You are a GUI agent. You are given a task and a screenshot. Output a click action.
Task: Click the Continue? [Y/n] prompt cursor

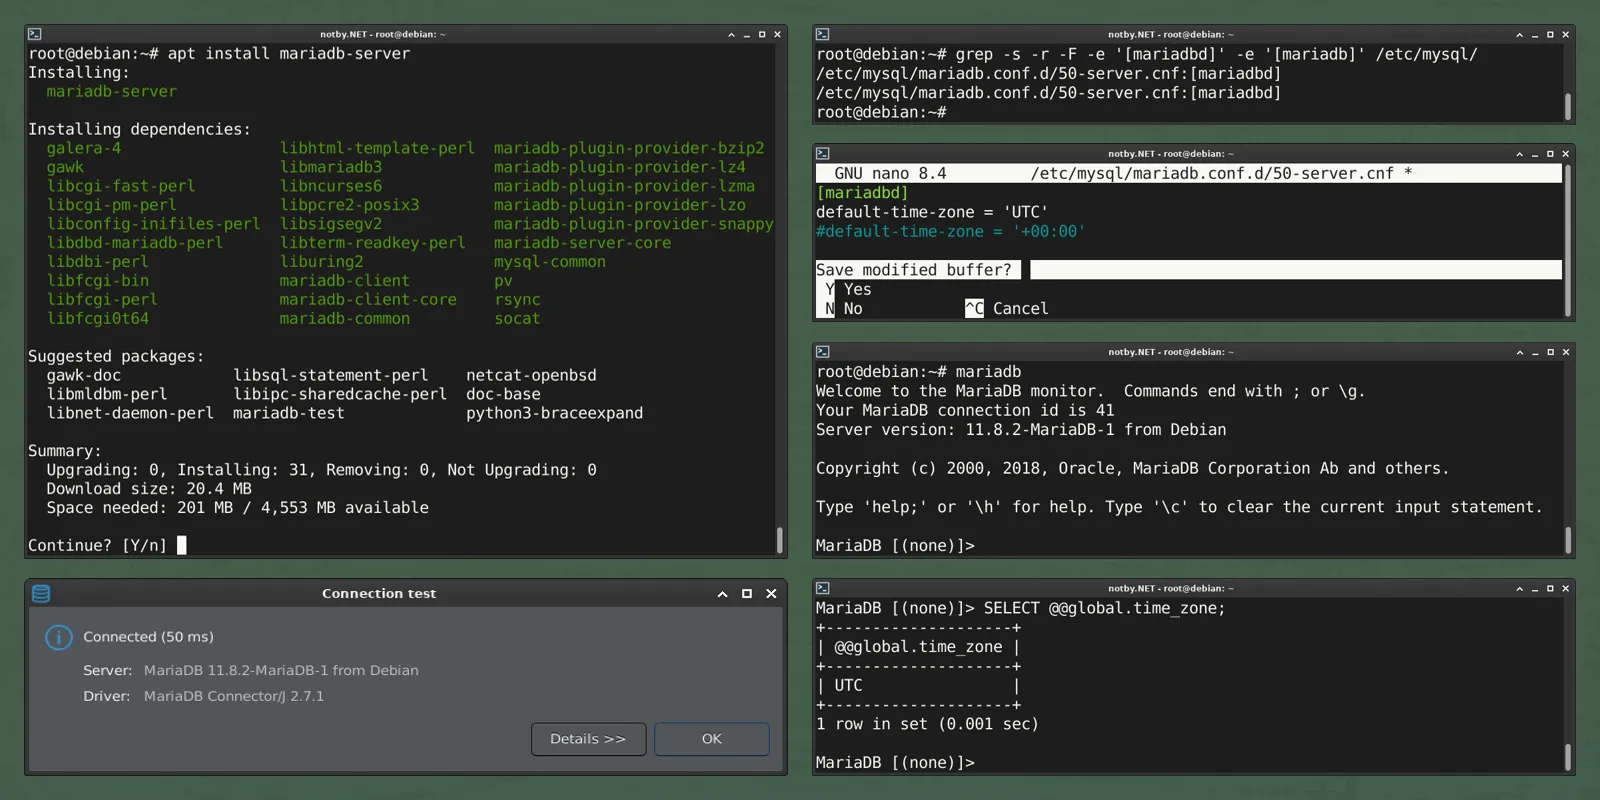182,545
